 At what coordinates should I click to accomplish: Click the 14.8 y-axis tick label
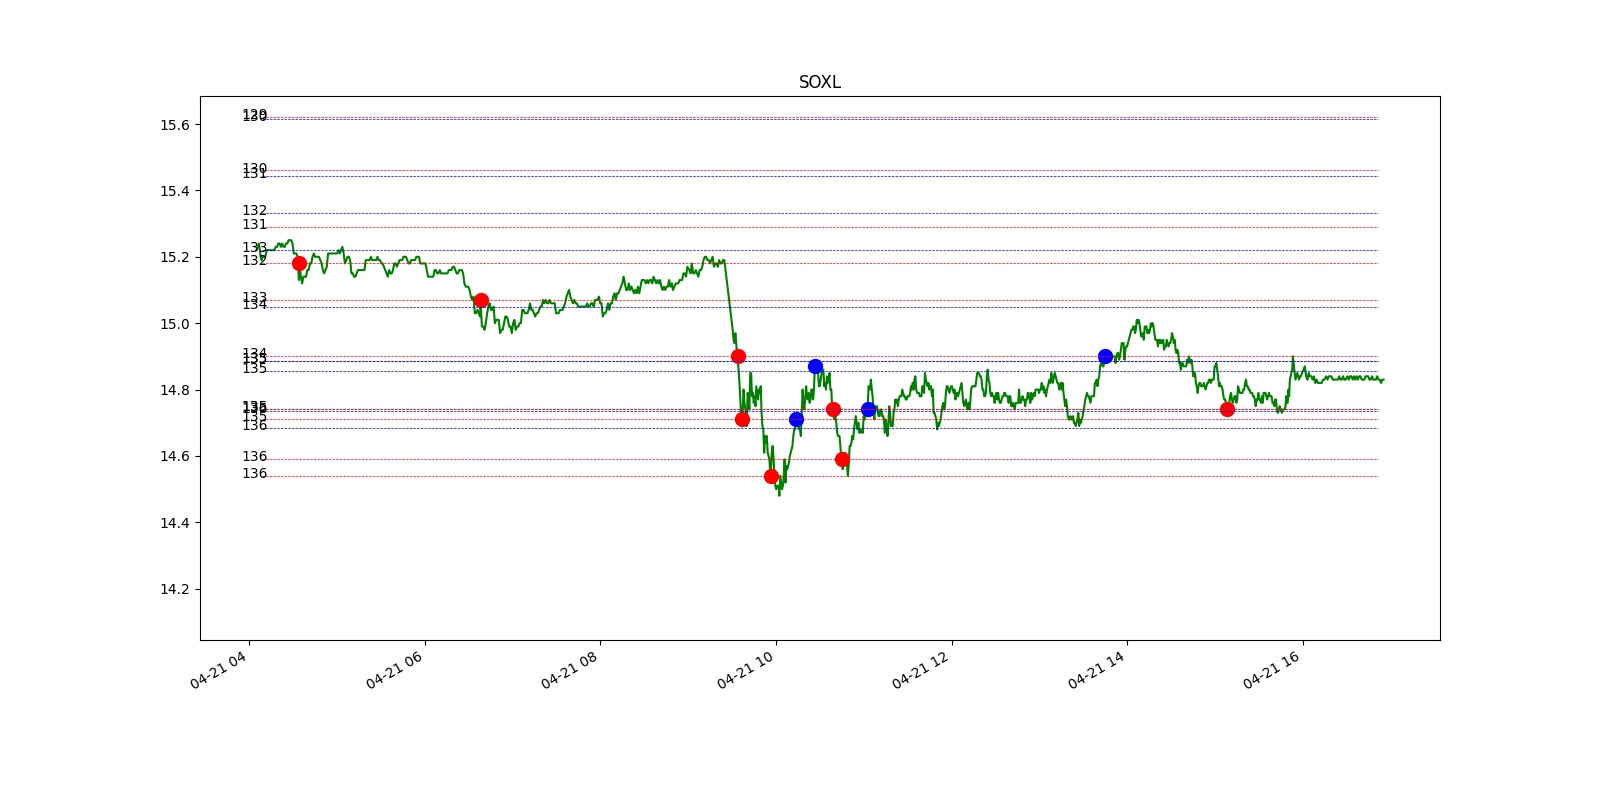coord(174,390)
